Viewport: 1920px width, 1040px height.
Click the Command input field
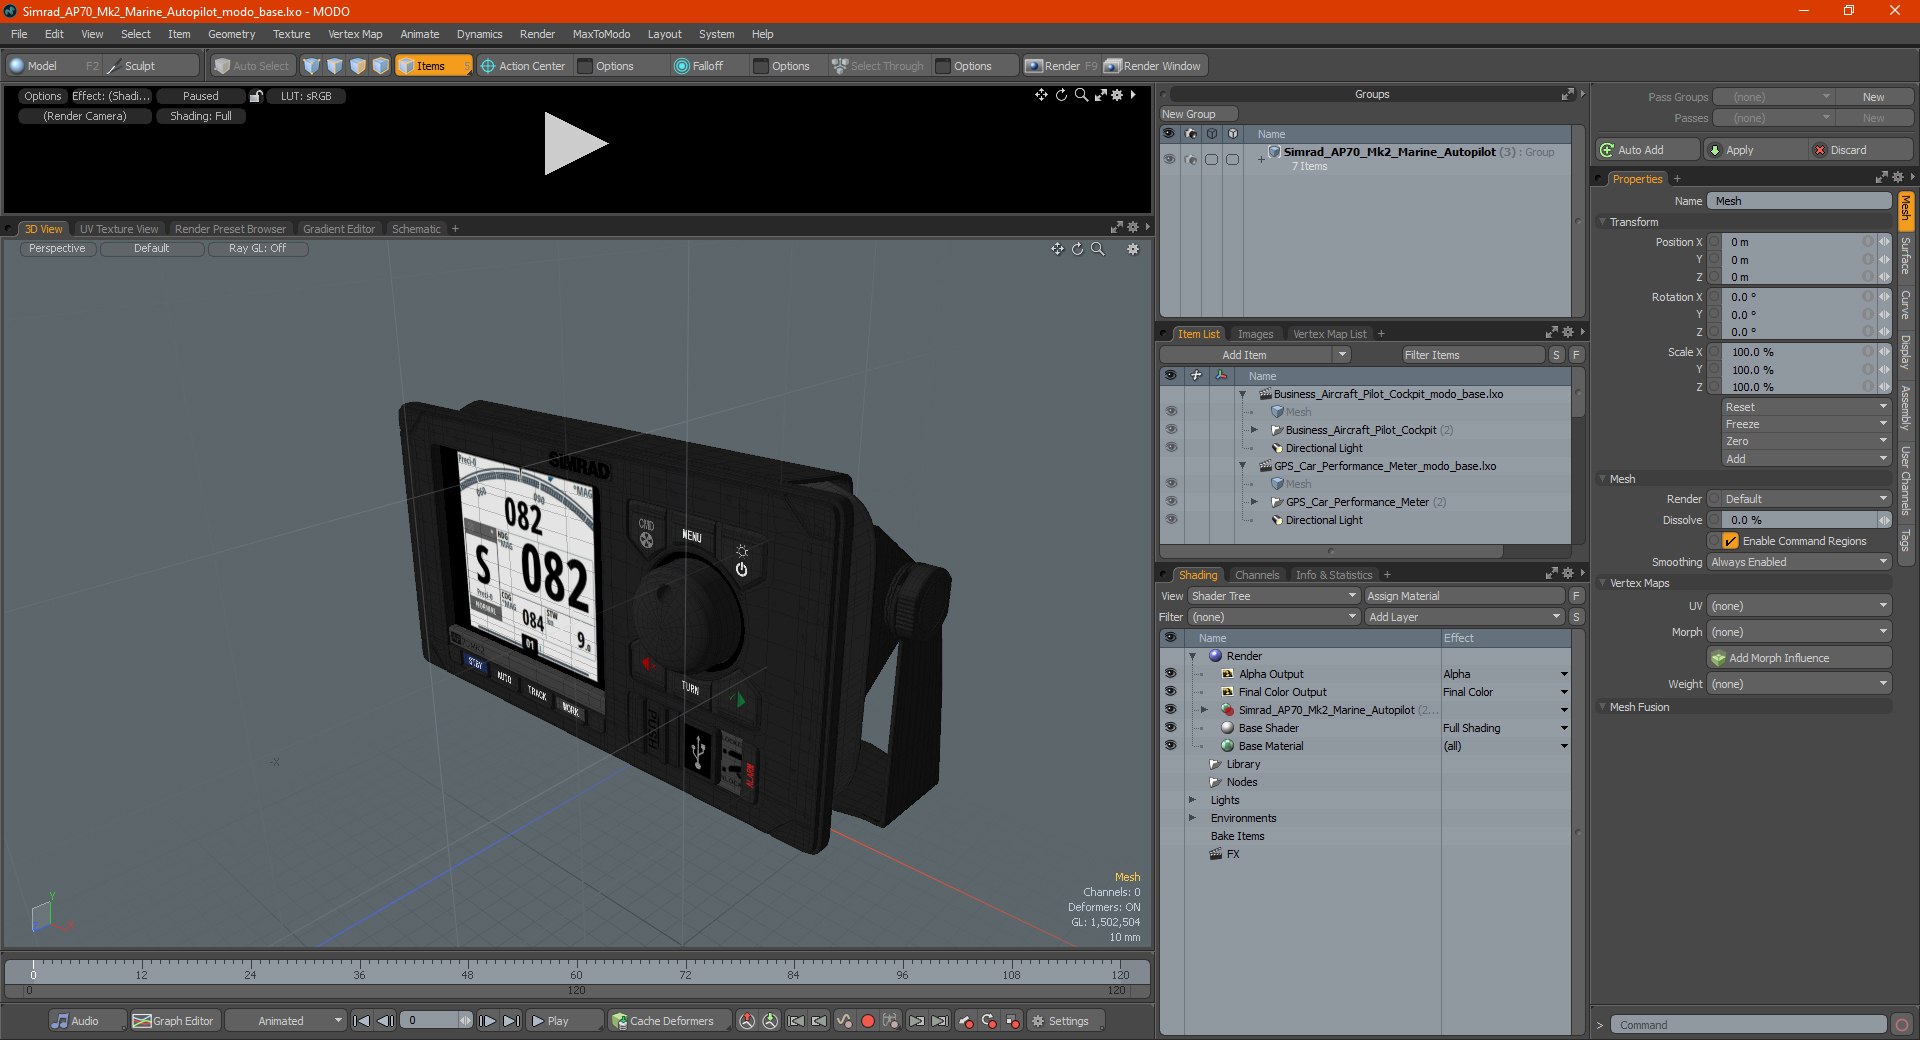coord(1747,1025)
